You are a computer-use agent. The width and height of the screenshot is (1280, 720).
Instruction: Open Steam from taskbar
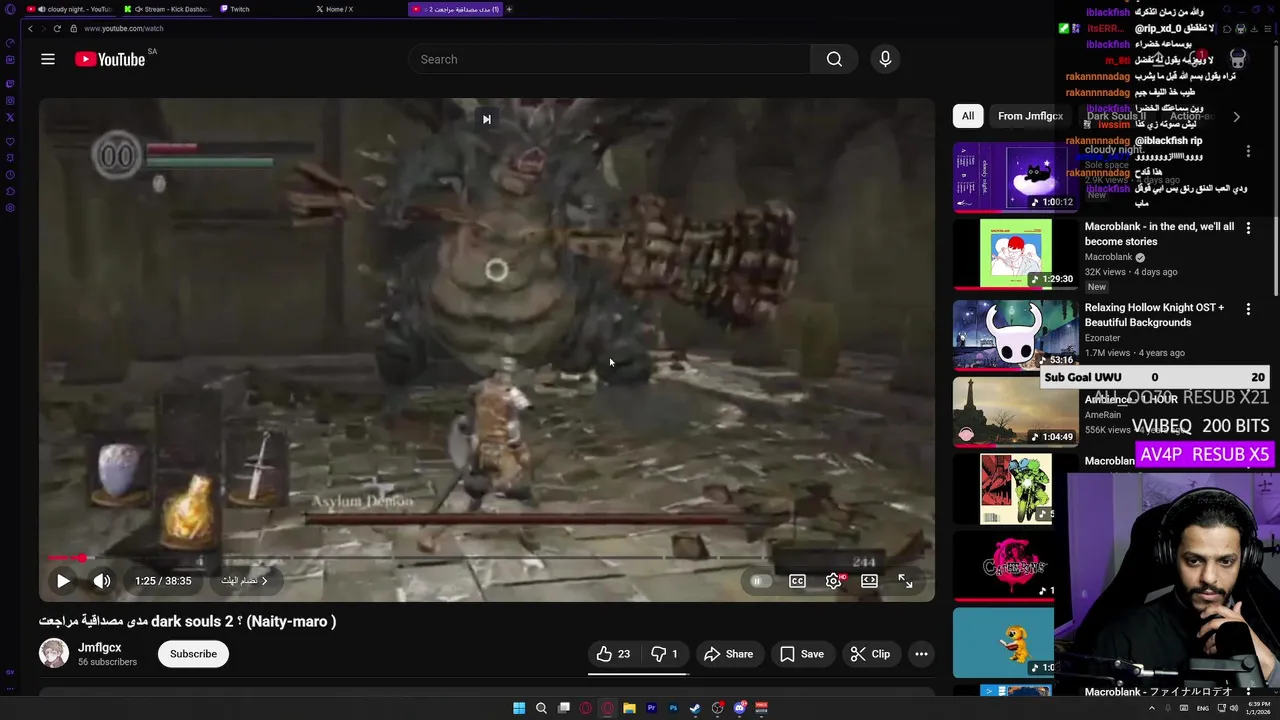[x=695, y=708]
